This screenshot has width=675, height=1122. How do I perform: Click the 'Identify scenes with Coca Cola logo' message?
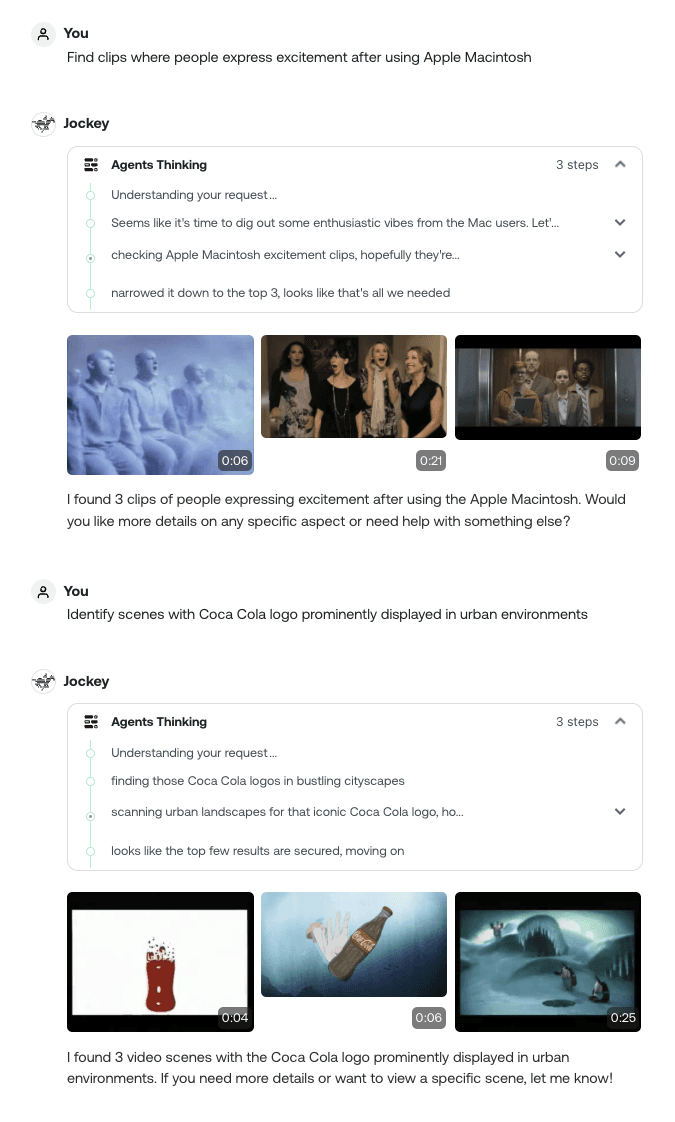(x=327, y=615)
